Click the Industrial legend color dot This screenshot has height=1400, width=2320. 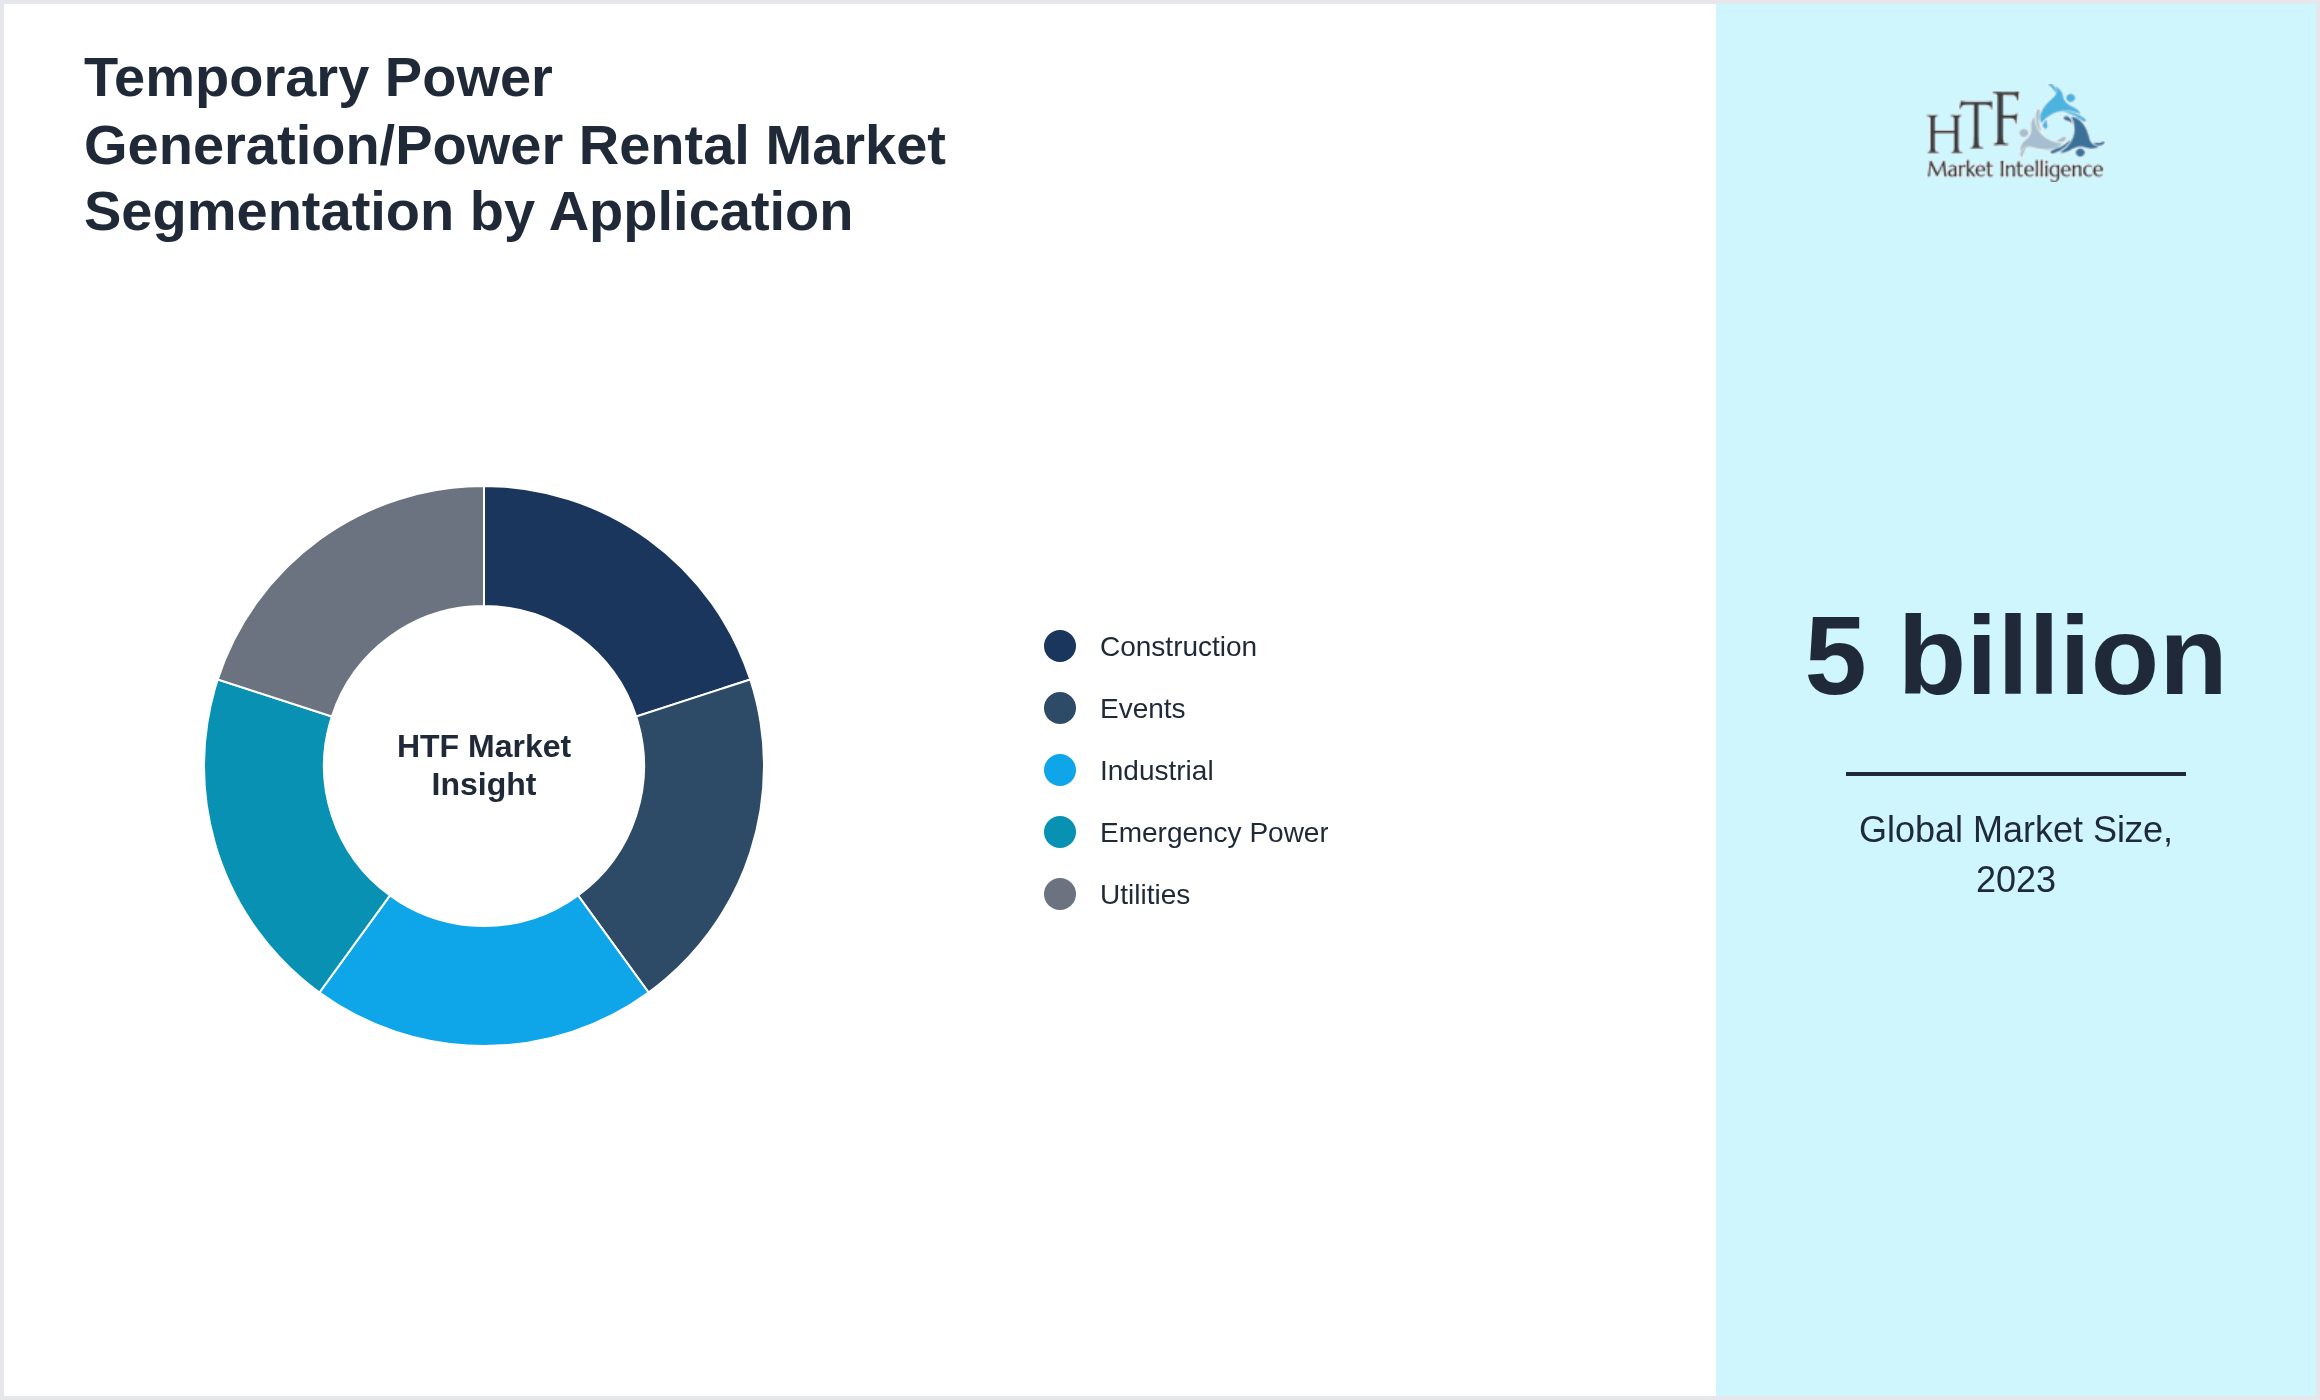coord(1060,770)
